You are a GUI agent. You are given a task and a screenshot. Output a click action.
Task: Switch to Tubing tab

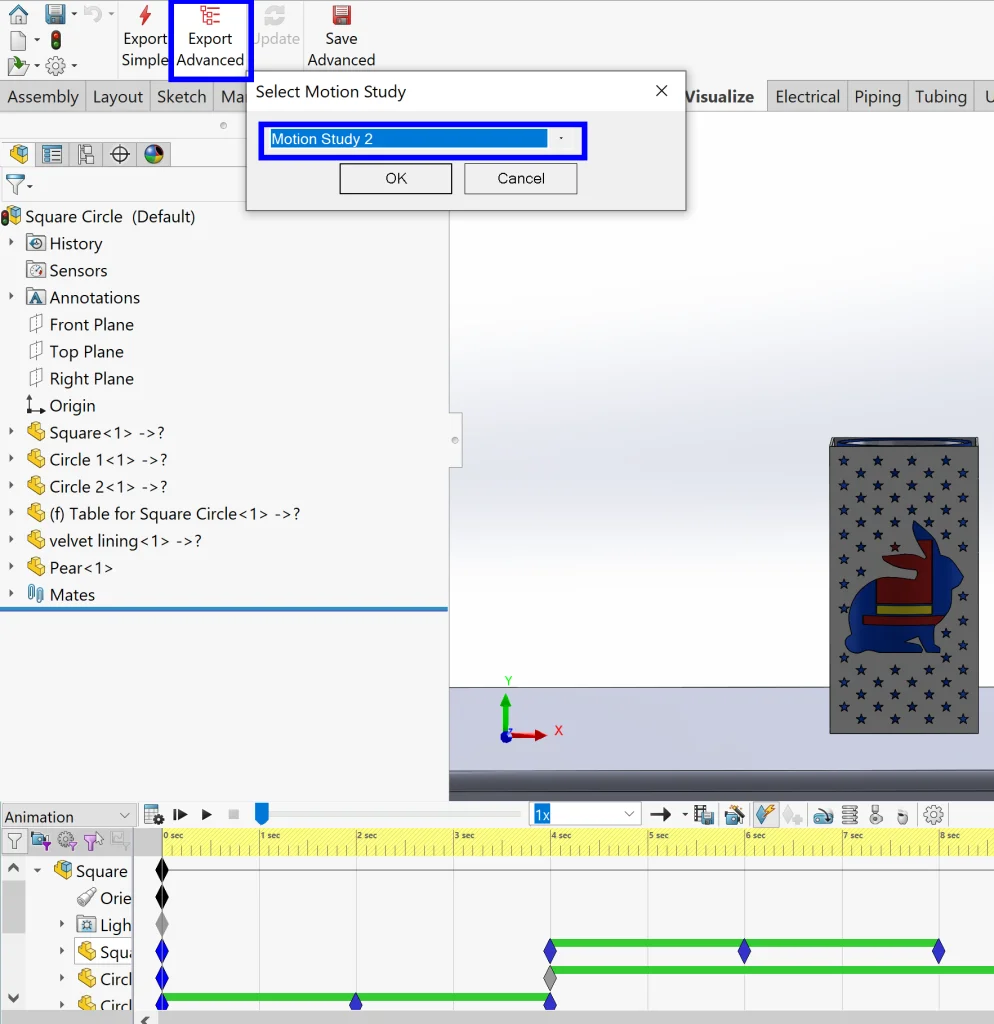(940, 97)
